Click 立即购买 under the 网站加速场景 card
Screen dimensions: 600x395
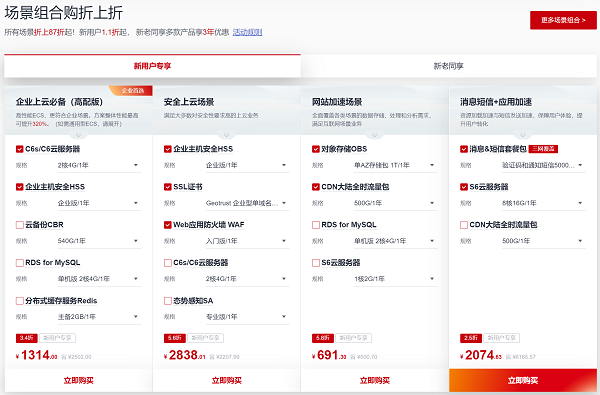click(375, 380)
